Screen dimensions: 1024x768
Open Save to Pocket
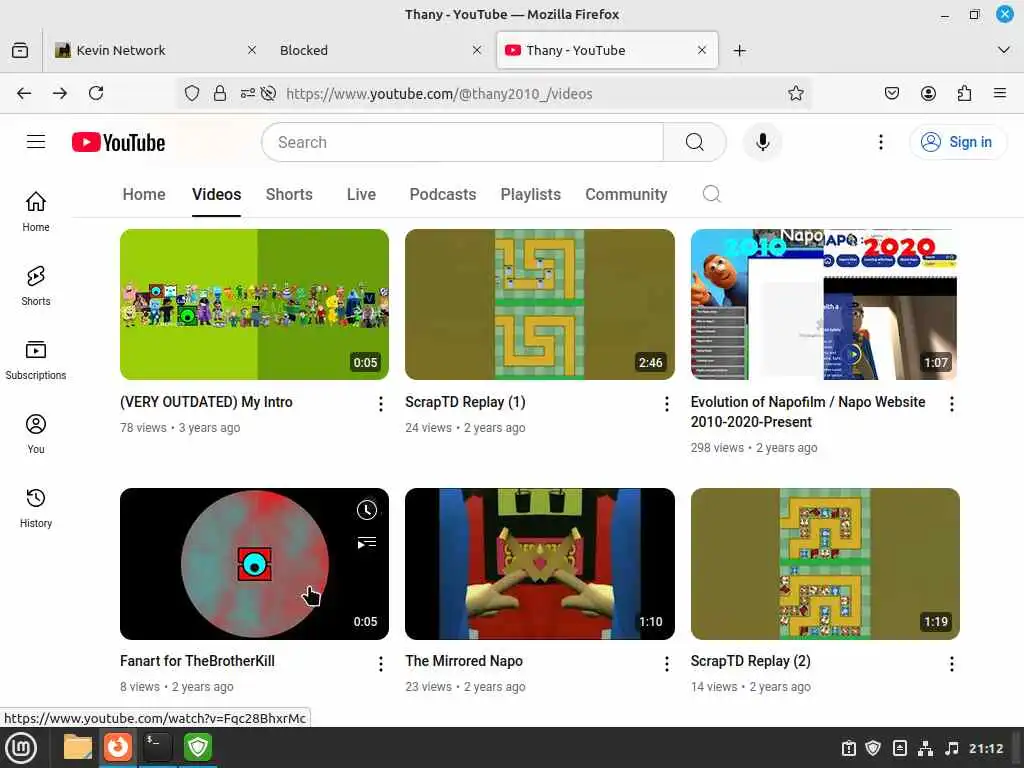891,93
